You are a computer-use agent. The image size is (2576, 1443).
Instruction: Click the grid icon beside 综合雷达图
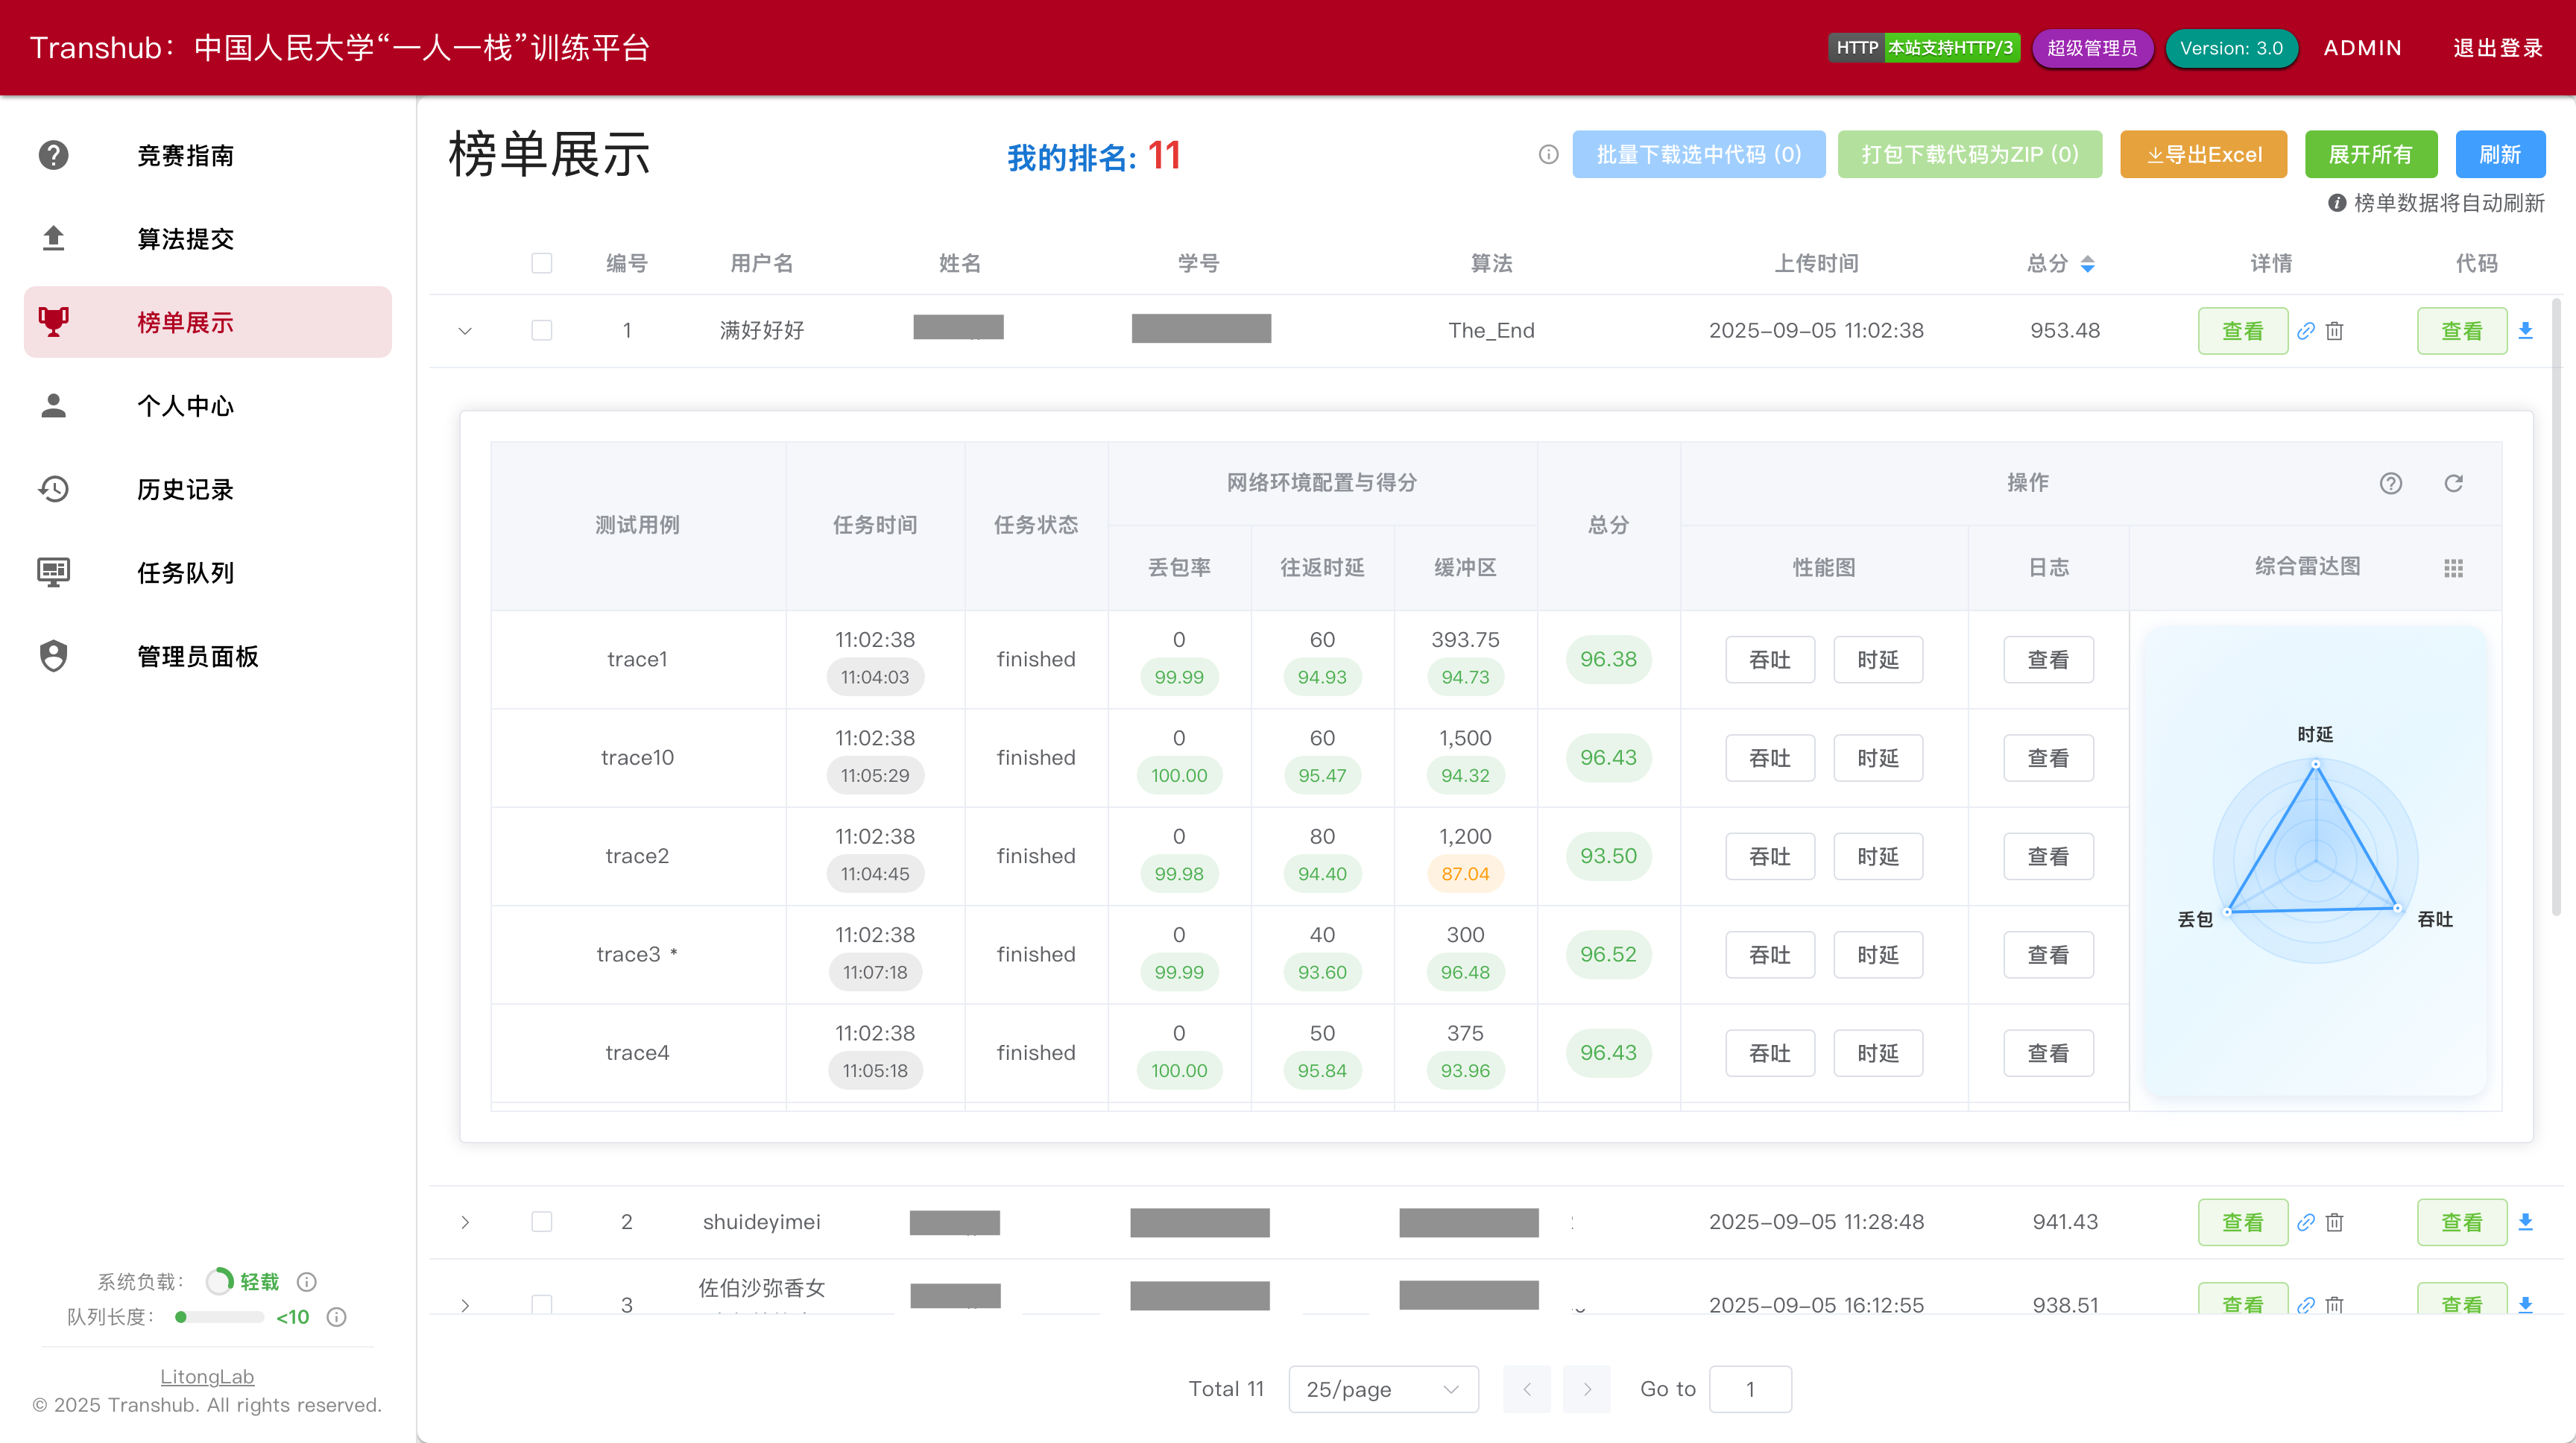(x=2453, y=568)
